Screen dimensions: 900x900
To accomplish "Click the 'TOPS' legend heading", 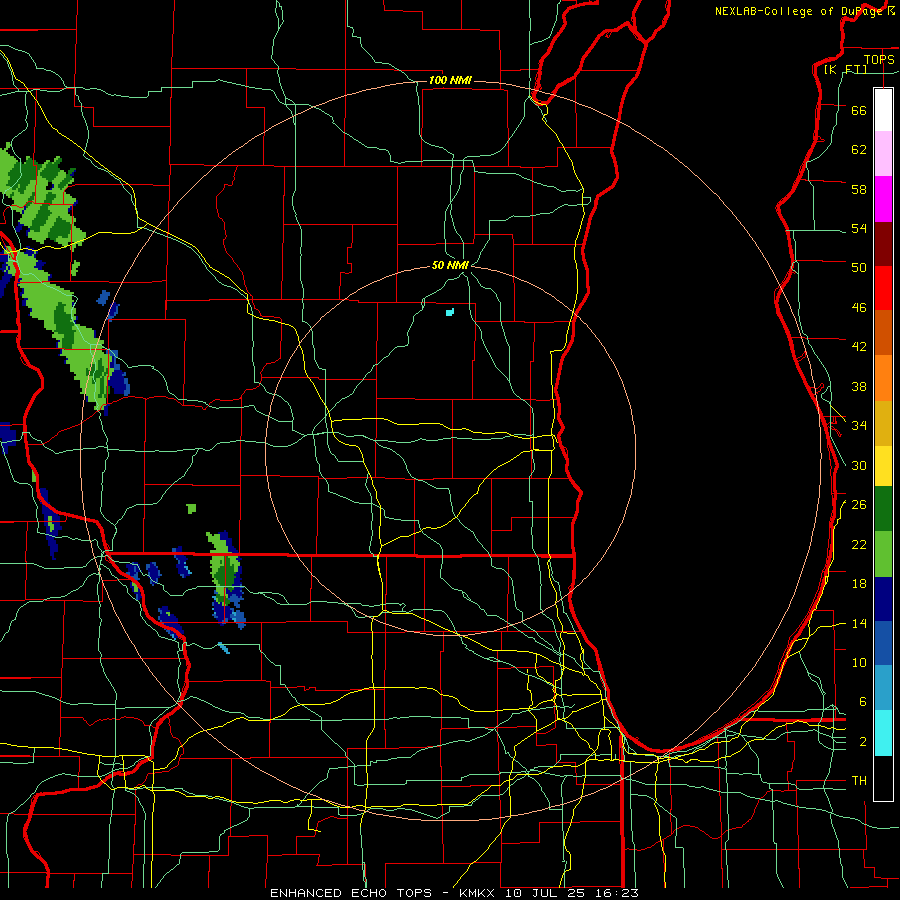I will tap(879, 60).
